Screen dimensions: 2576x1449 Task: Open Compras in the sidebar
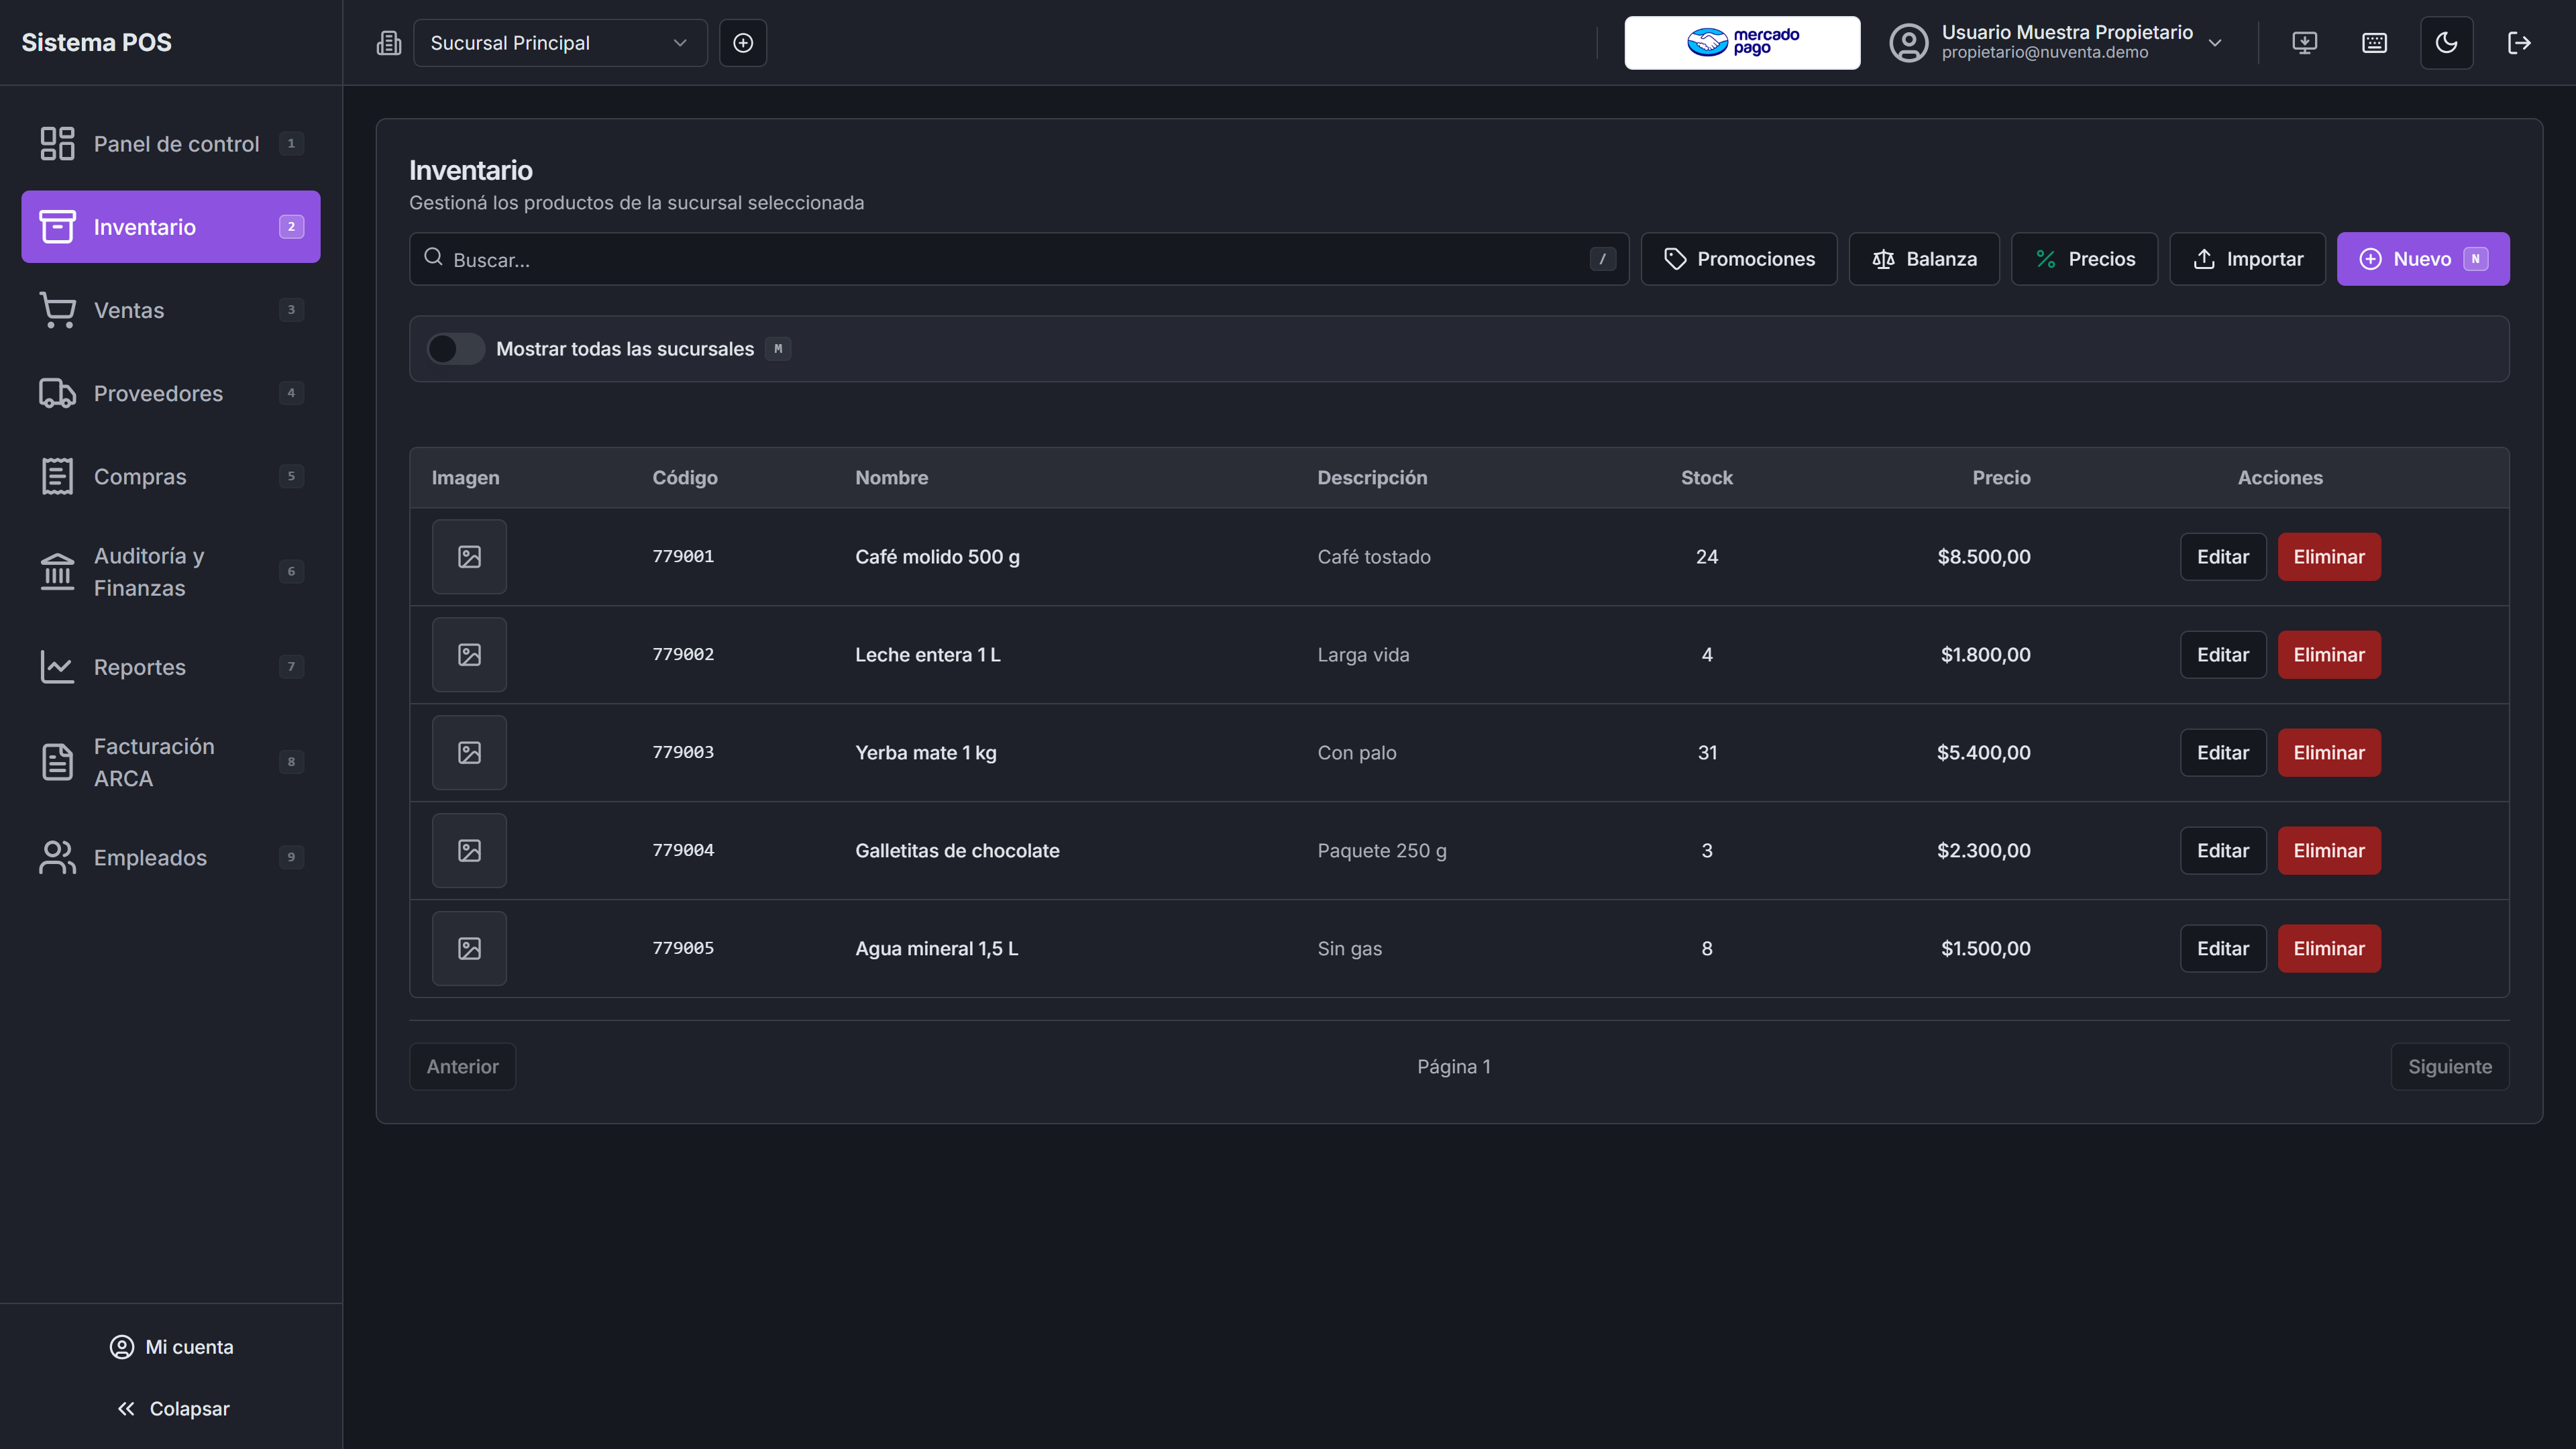(171, 477)
